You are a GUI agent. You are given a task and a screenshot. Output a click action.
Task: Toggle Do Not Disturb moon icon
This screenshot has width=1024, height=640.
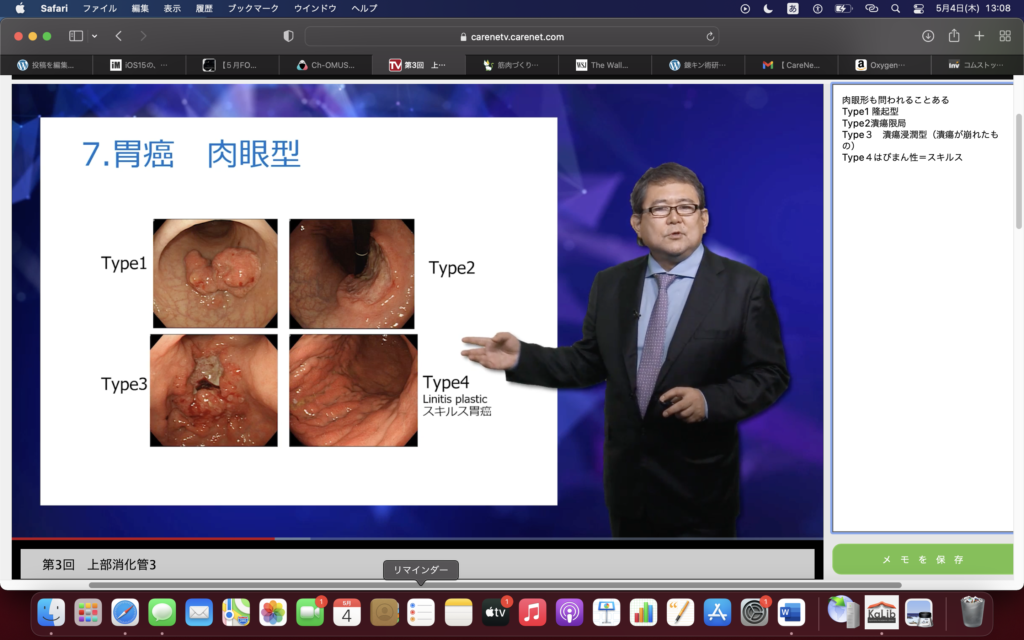click(x=768, y=8)
